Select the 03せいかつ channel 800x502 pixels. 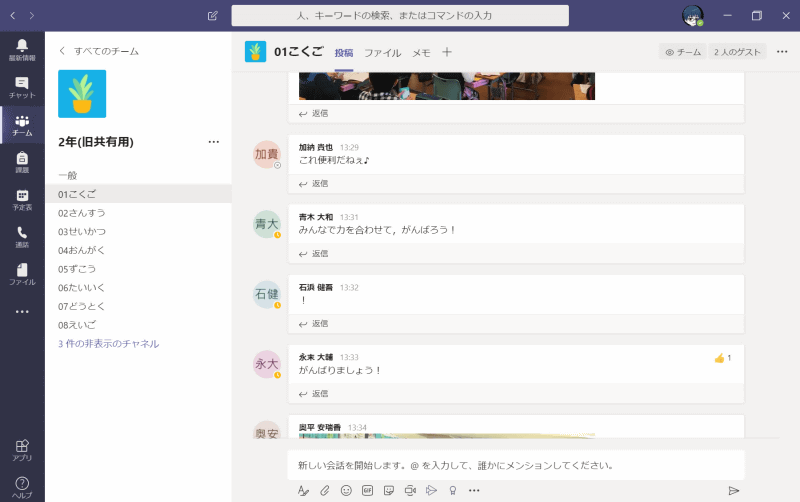tap(138, 232)
